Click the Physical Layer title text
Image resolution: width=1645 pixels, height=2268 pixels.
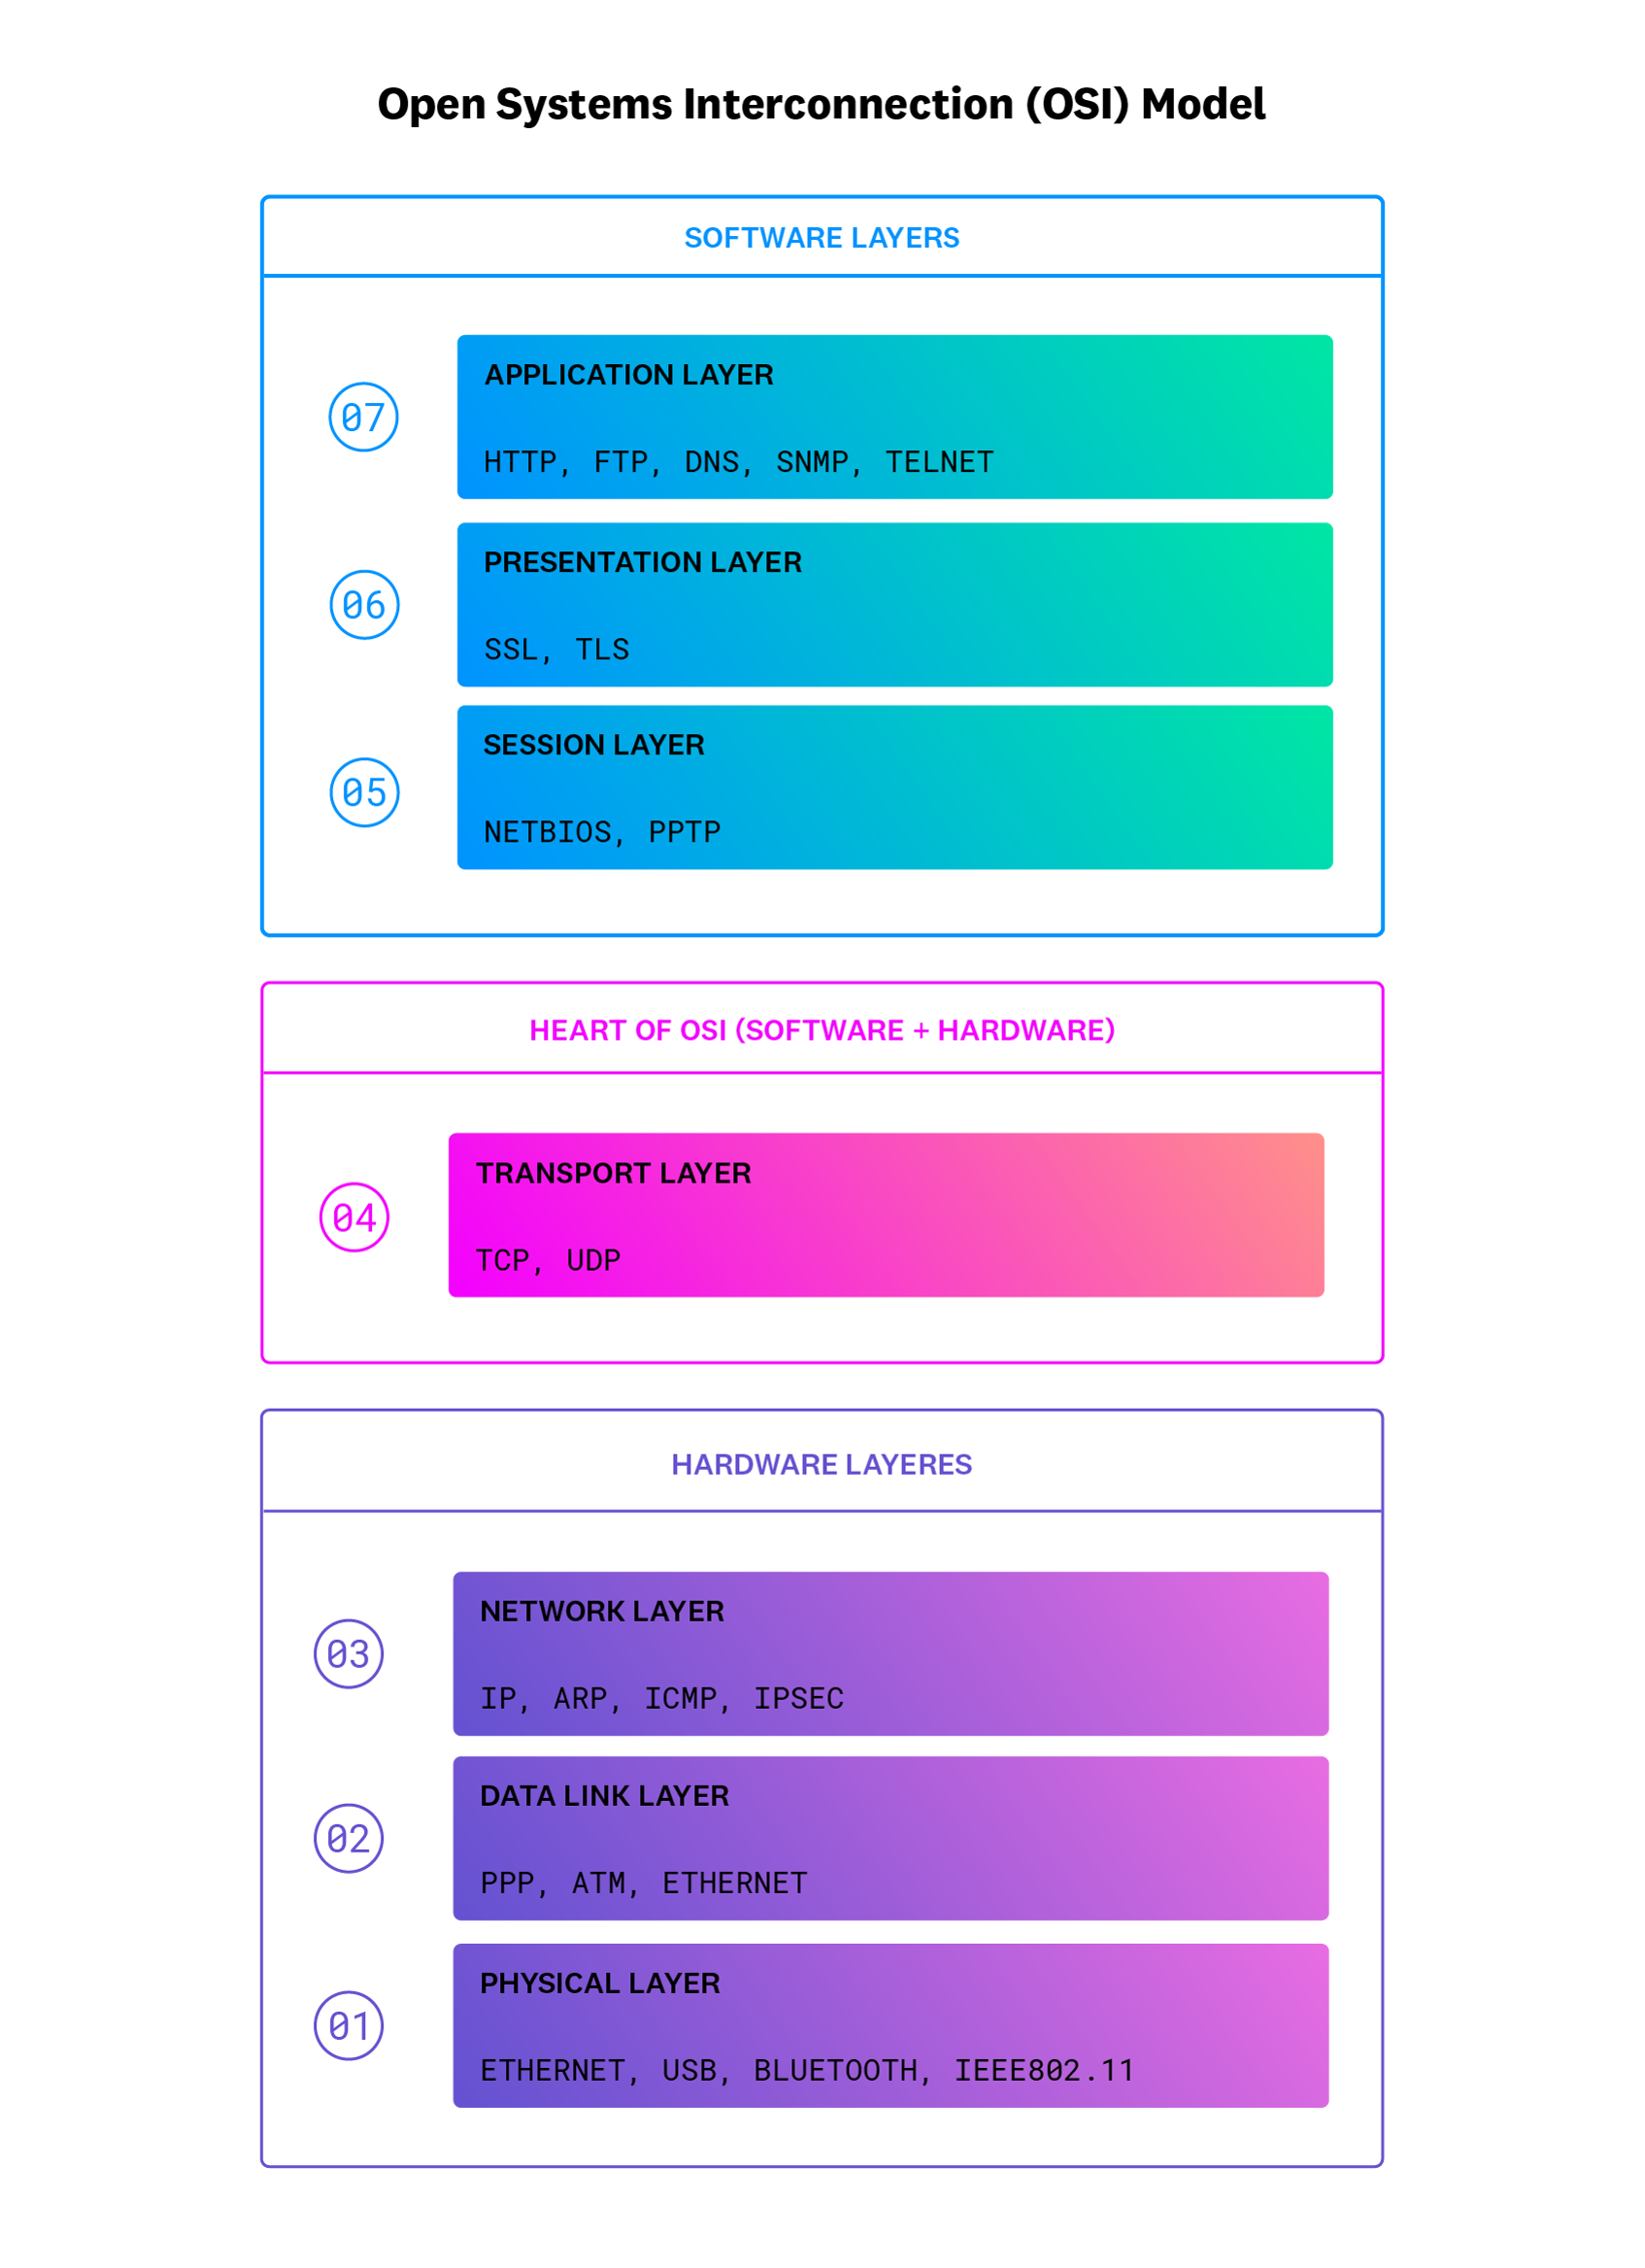(600, 1984)
